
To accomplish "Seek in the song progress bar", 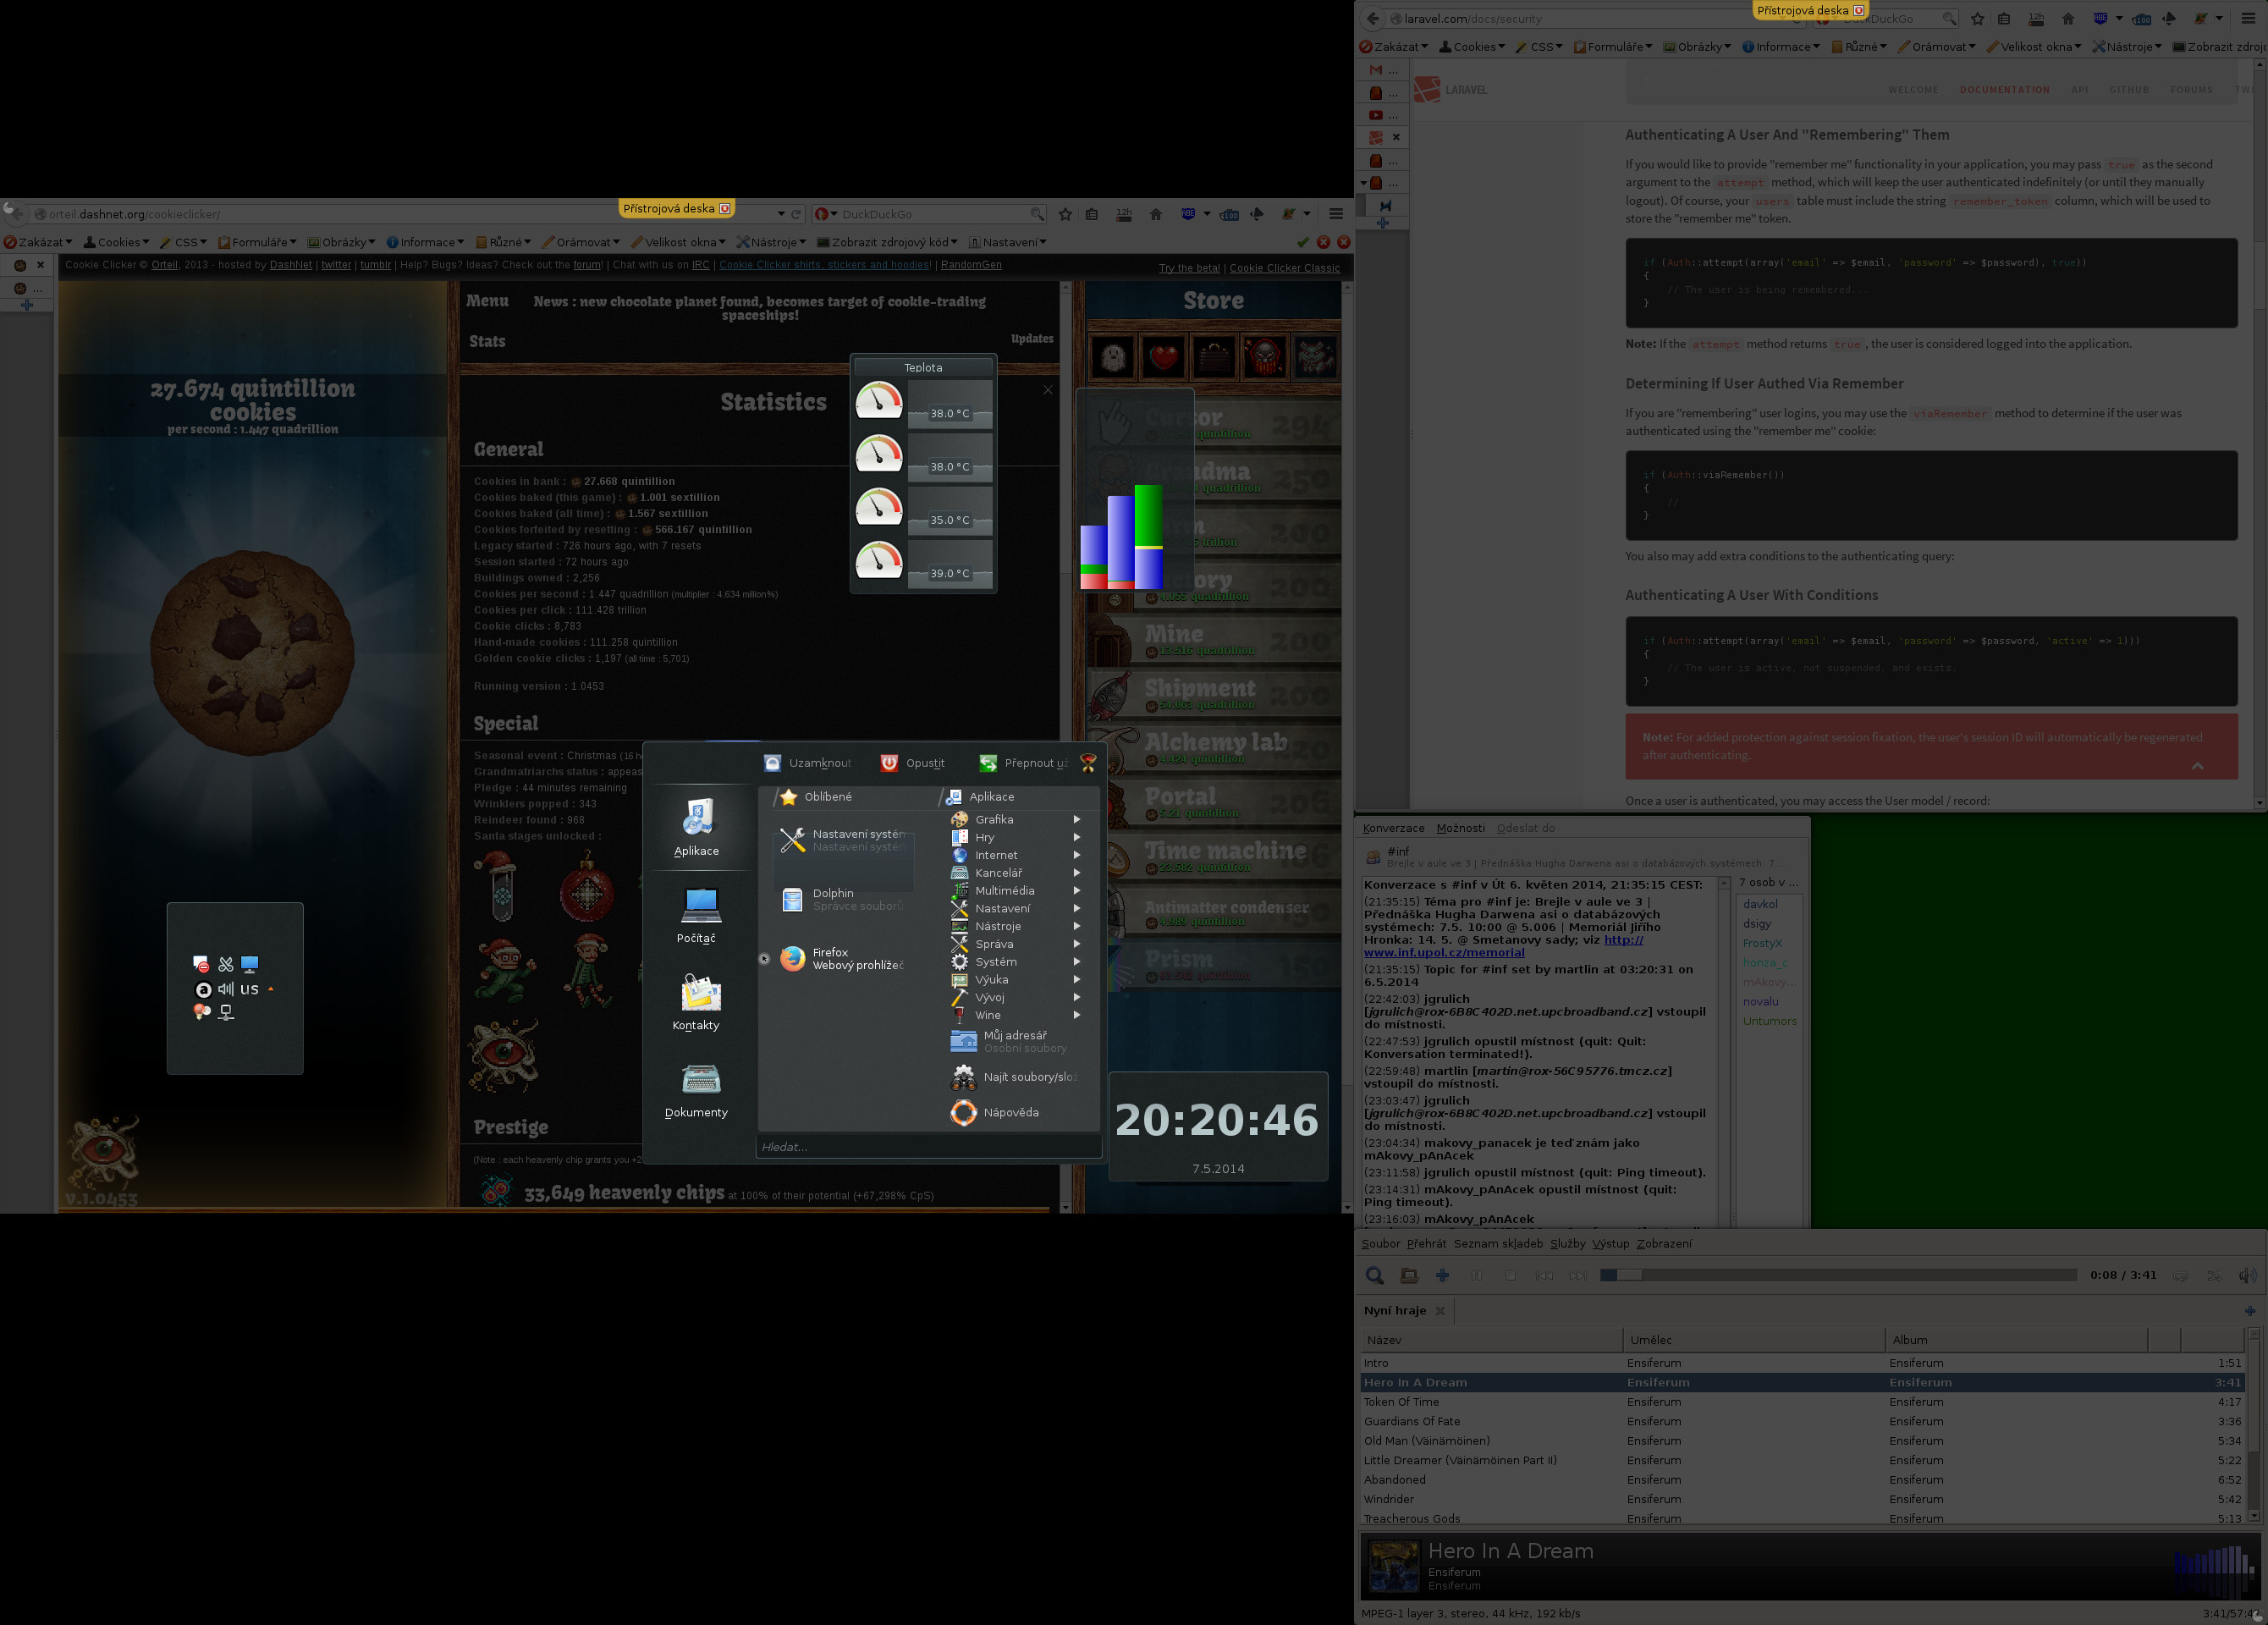I will [1838, 1275].
